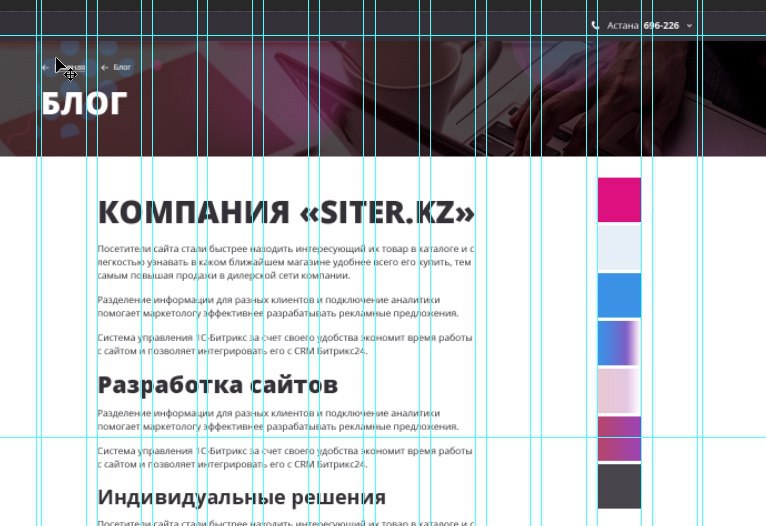Click the heading КОМПАНИЯ «SITER.KZ»
Viewport: 766px width, 526px height.
[x=286, y=212]
